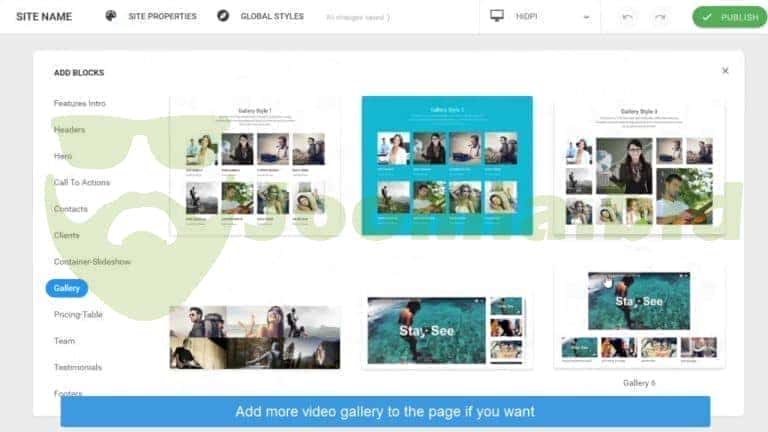
Task: Click the Site Properties palette icon
Action: point(110,17)
